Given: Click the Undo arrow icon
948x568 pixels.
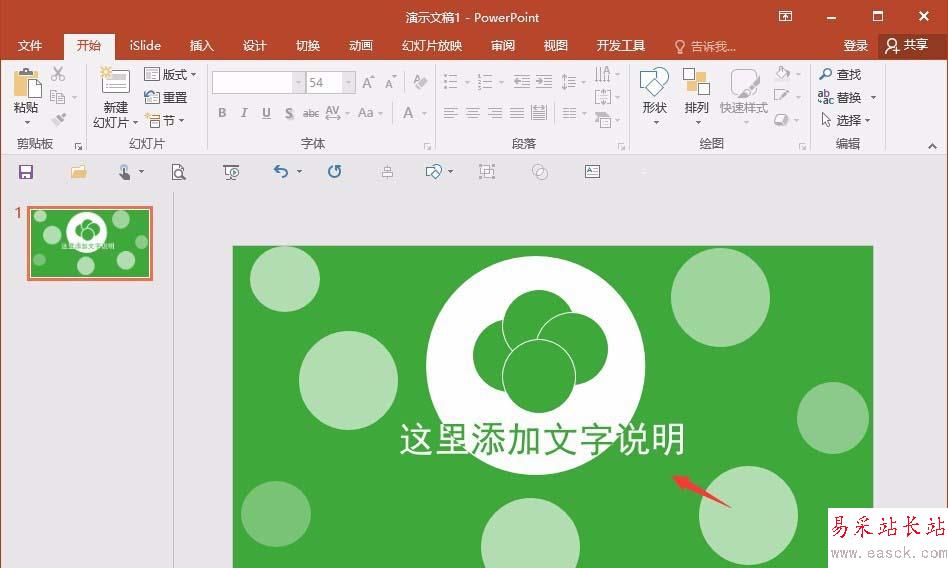Looking at the screenshot, I should pyautogui.click(x=281, y=172).
